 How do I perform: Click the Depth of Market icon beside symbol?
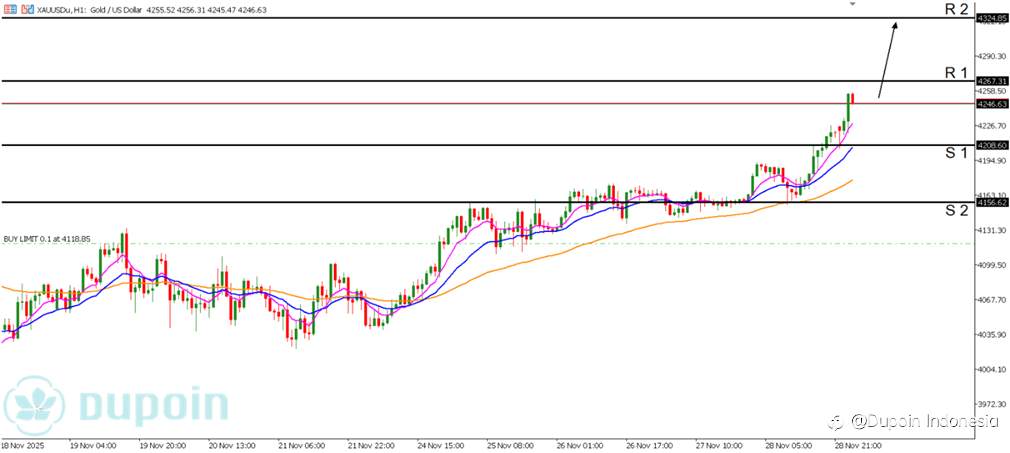coord(26,10)
